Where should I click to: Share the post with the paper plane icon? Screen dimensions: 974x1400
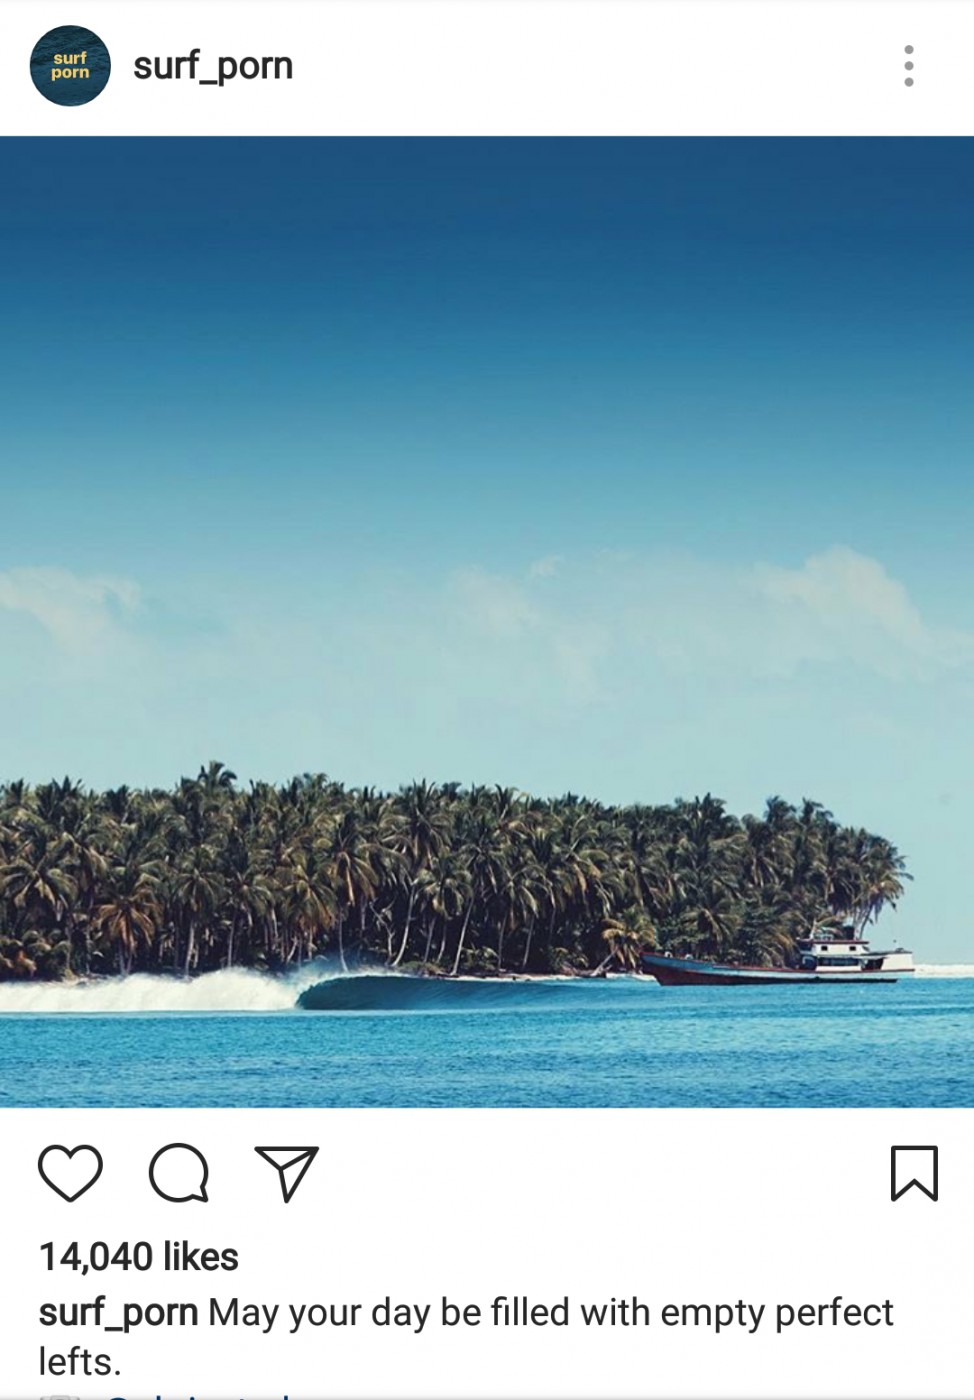[x=287, y=1173]
